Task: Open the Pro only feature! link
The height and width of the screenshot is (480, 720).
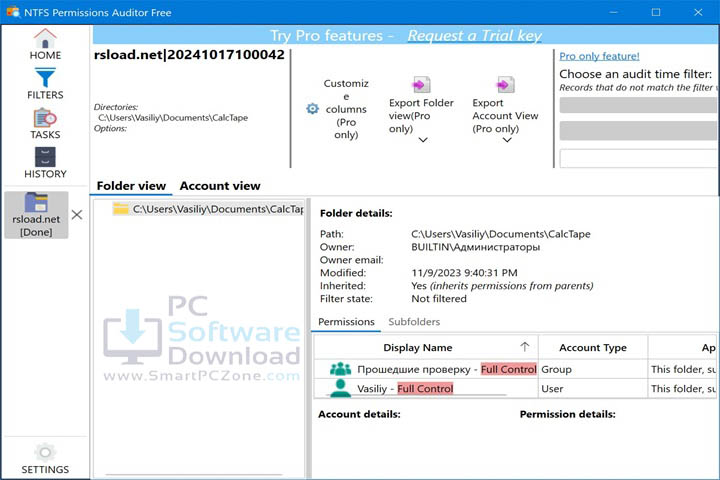Action: coord(599,56)
